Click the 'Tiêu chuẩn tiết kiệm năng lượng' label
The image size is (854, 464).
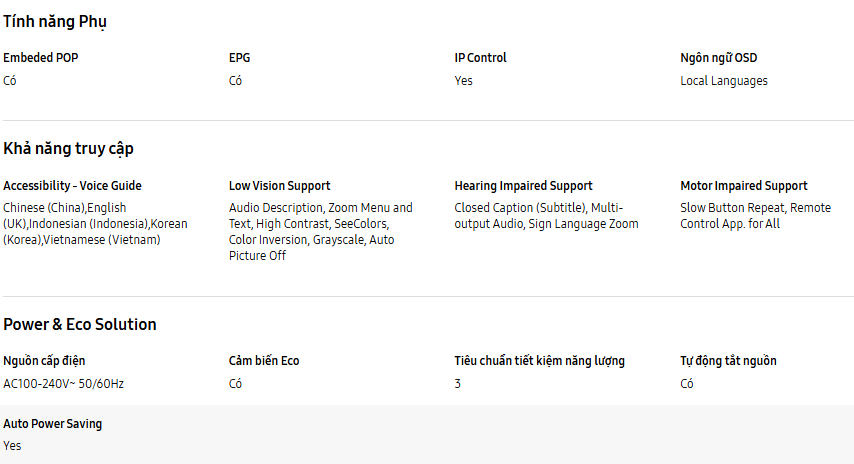pos(540,361)
